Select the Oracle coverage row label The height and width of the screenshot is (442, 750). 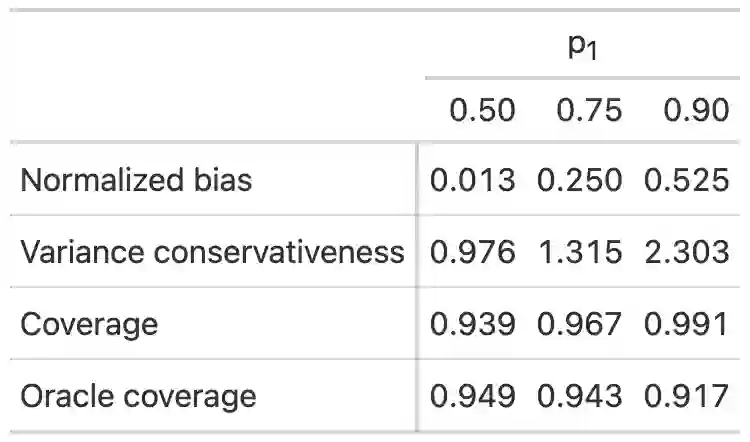point(138,396)
